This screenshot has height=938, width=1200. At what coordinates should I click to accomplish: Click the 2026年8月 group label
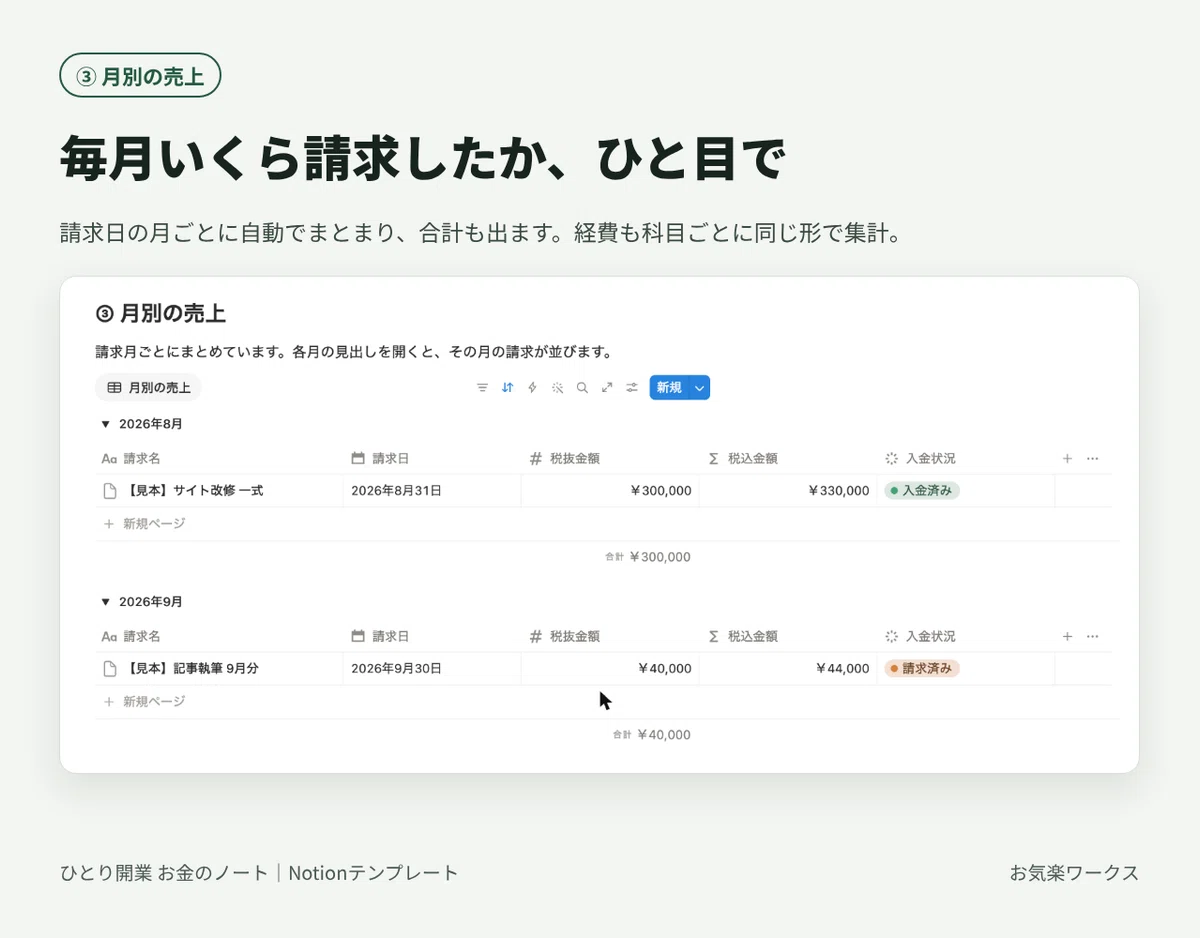click(x=150, y=424)
